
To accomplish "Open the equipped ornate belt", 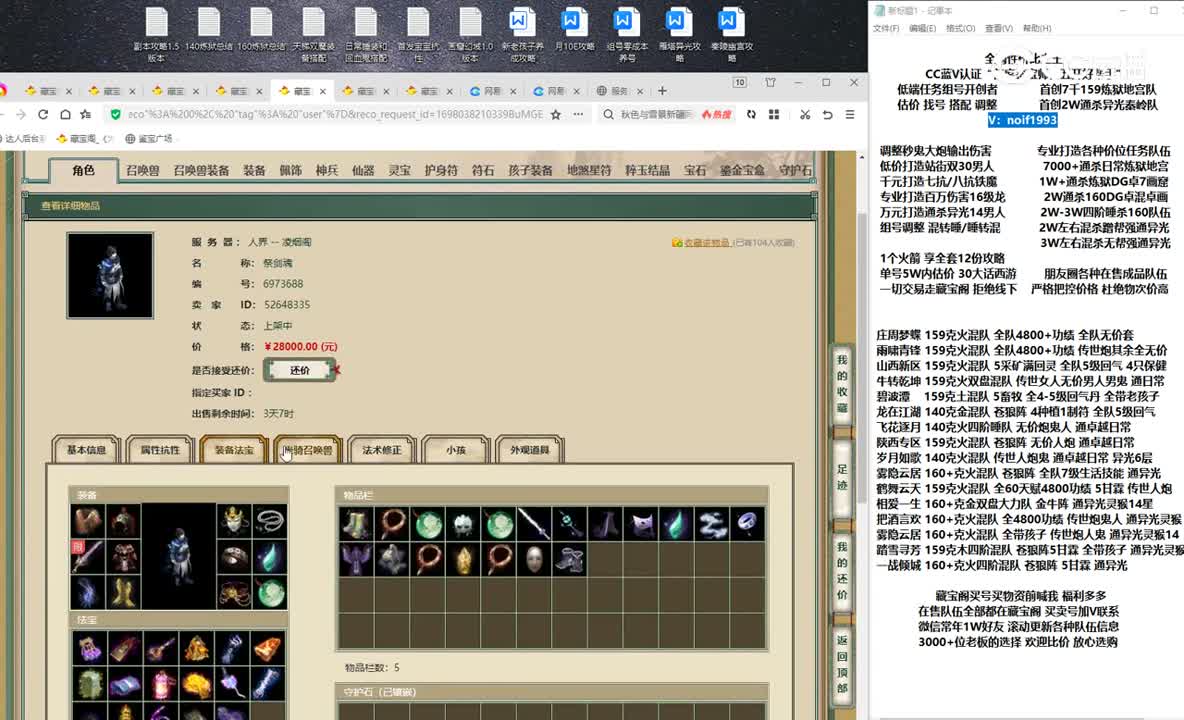I will (x=233, y=592).
